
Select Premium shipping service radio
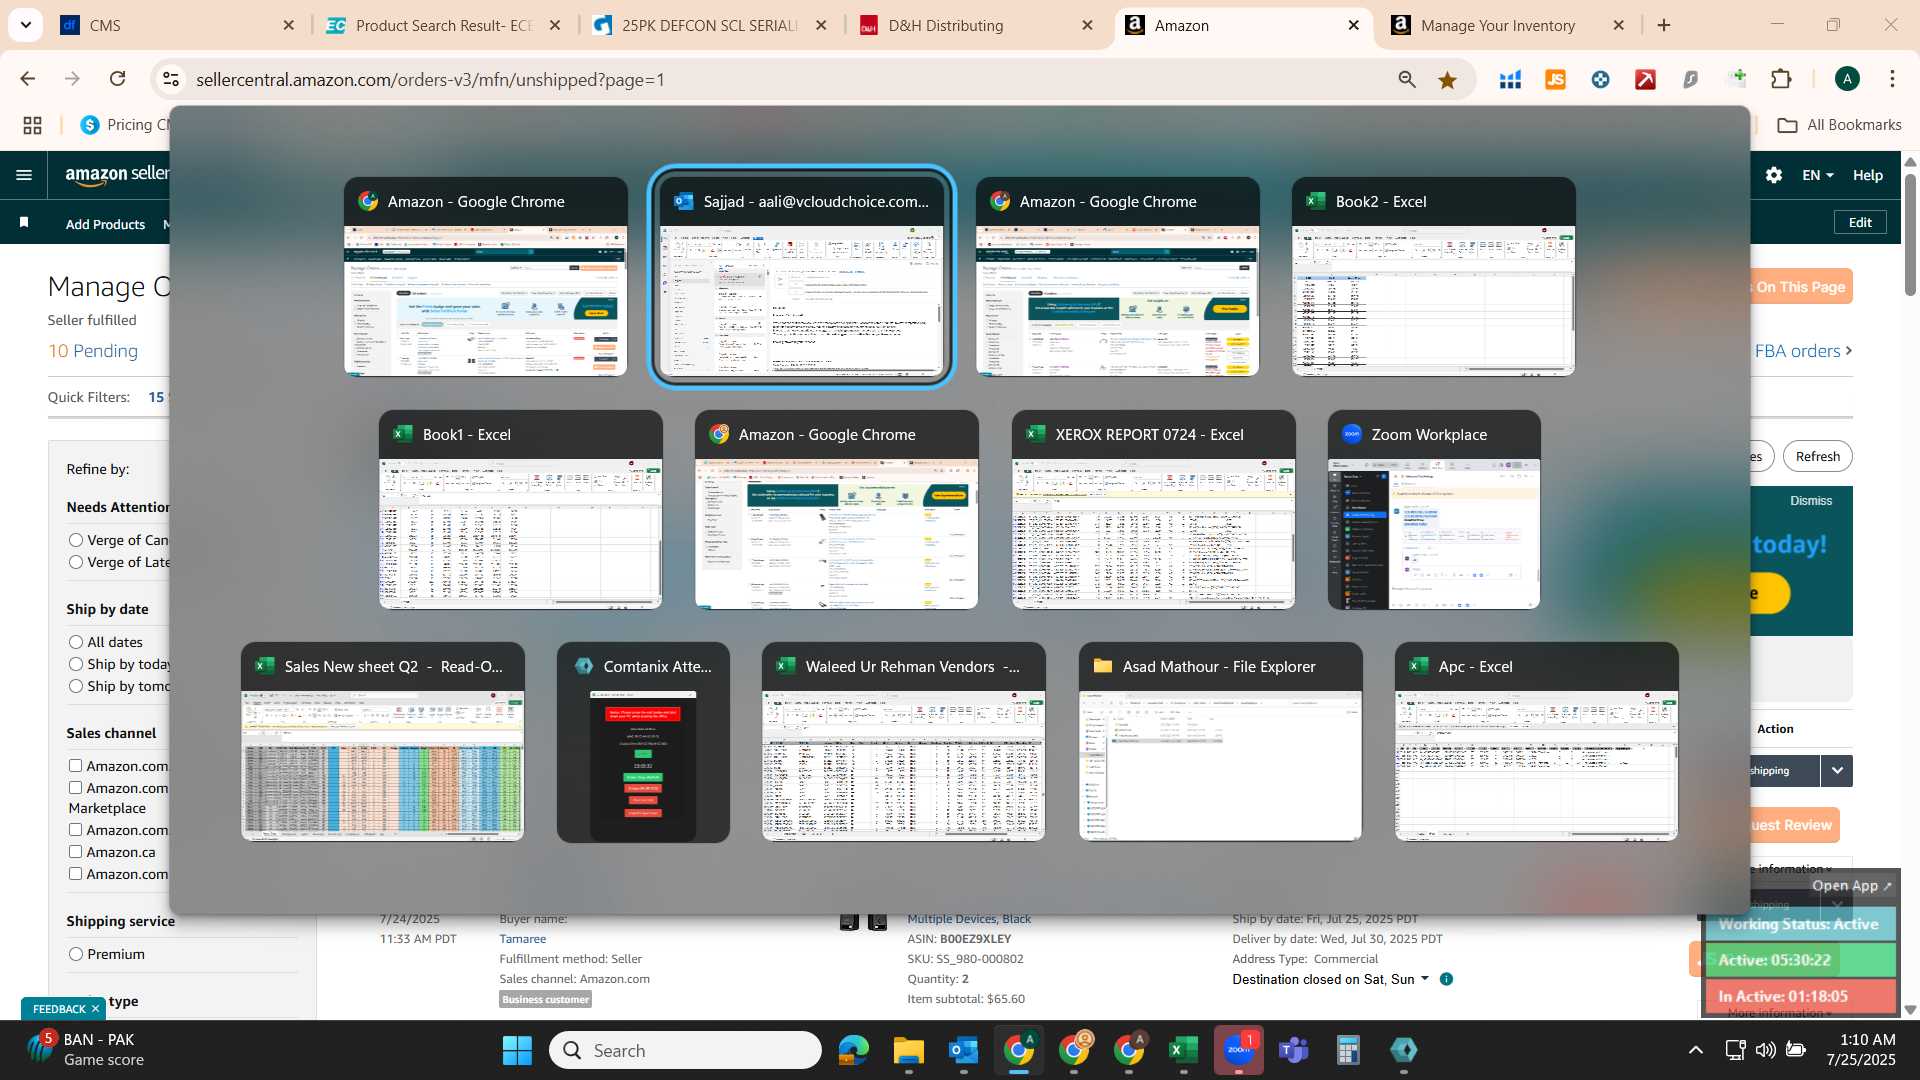(76, 954)
